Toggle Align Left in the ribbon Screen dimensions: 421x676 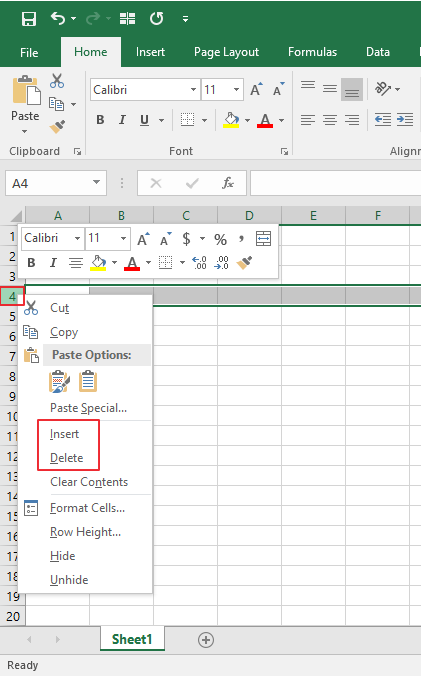(x=308, y=119)
